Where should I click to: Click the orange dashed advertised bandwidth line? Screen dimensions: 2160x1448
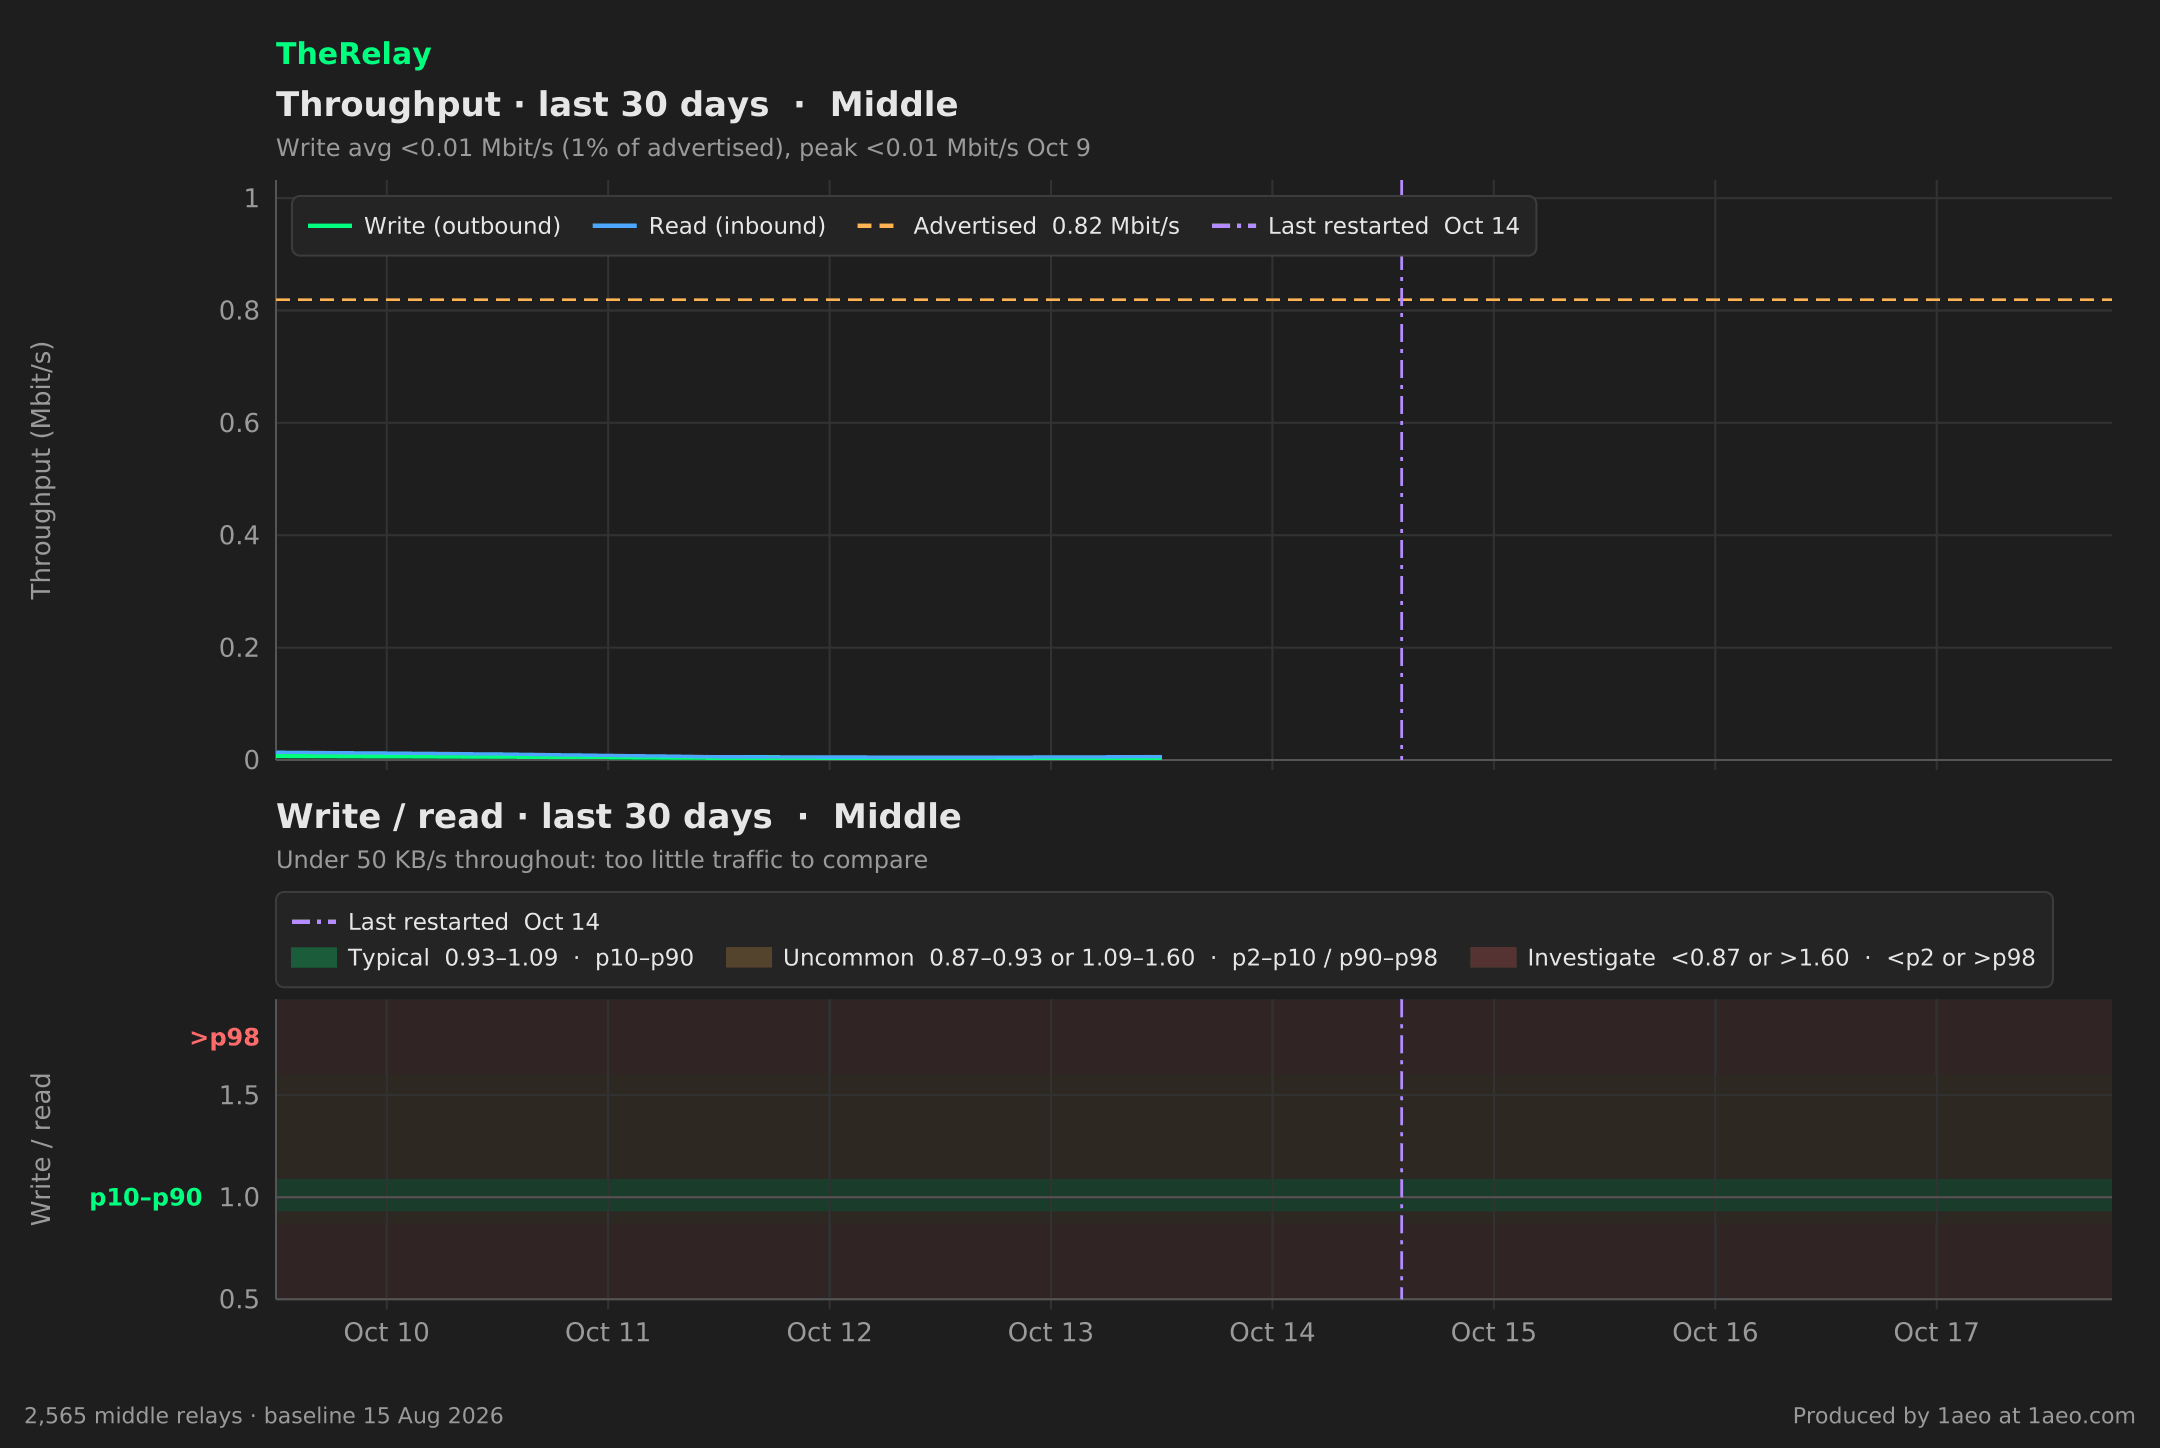coord(1194,299)
